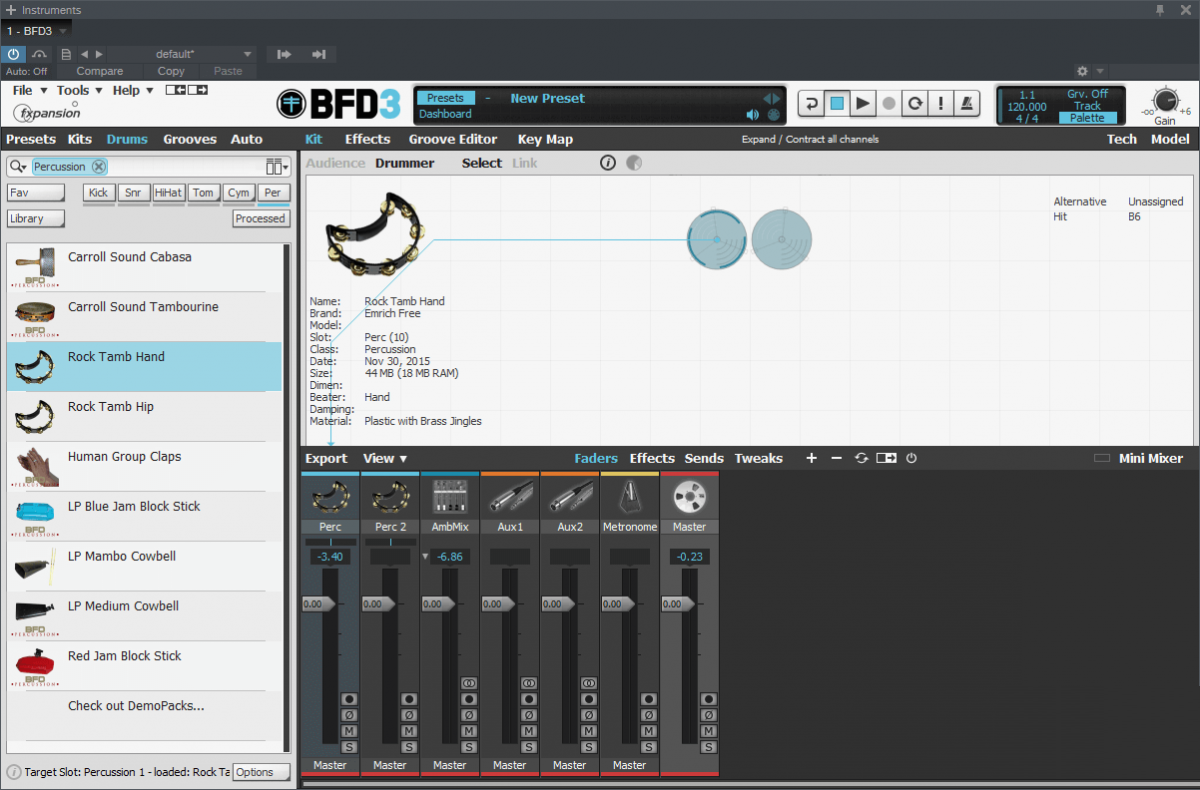The width and height of the screenshot is (1200, 790).
Task: Mute the AmbMix channel
Action: [x=469, y=731]
